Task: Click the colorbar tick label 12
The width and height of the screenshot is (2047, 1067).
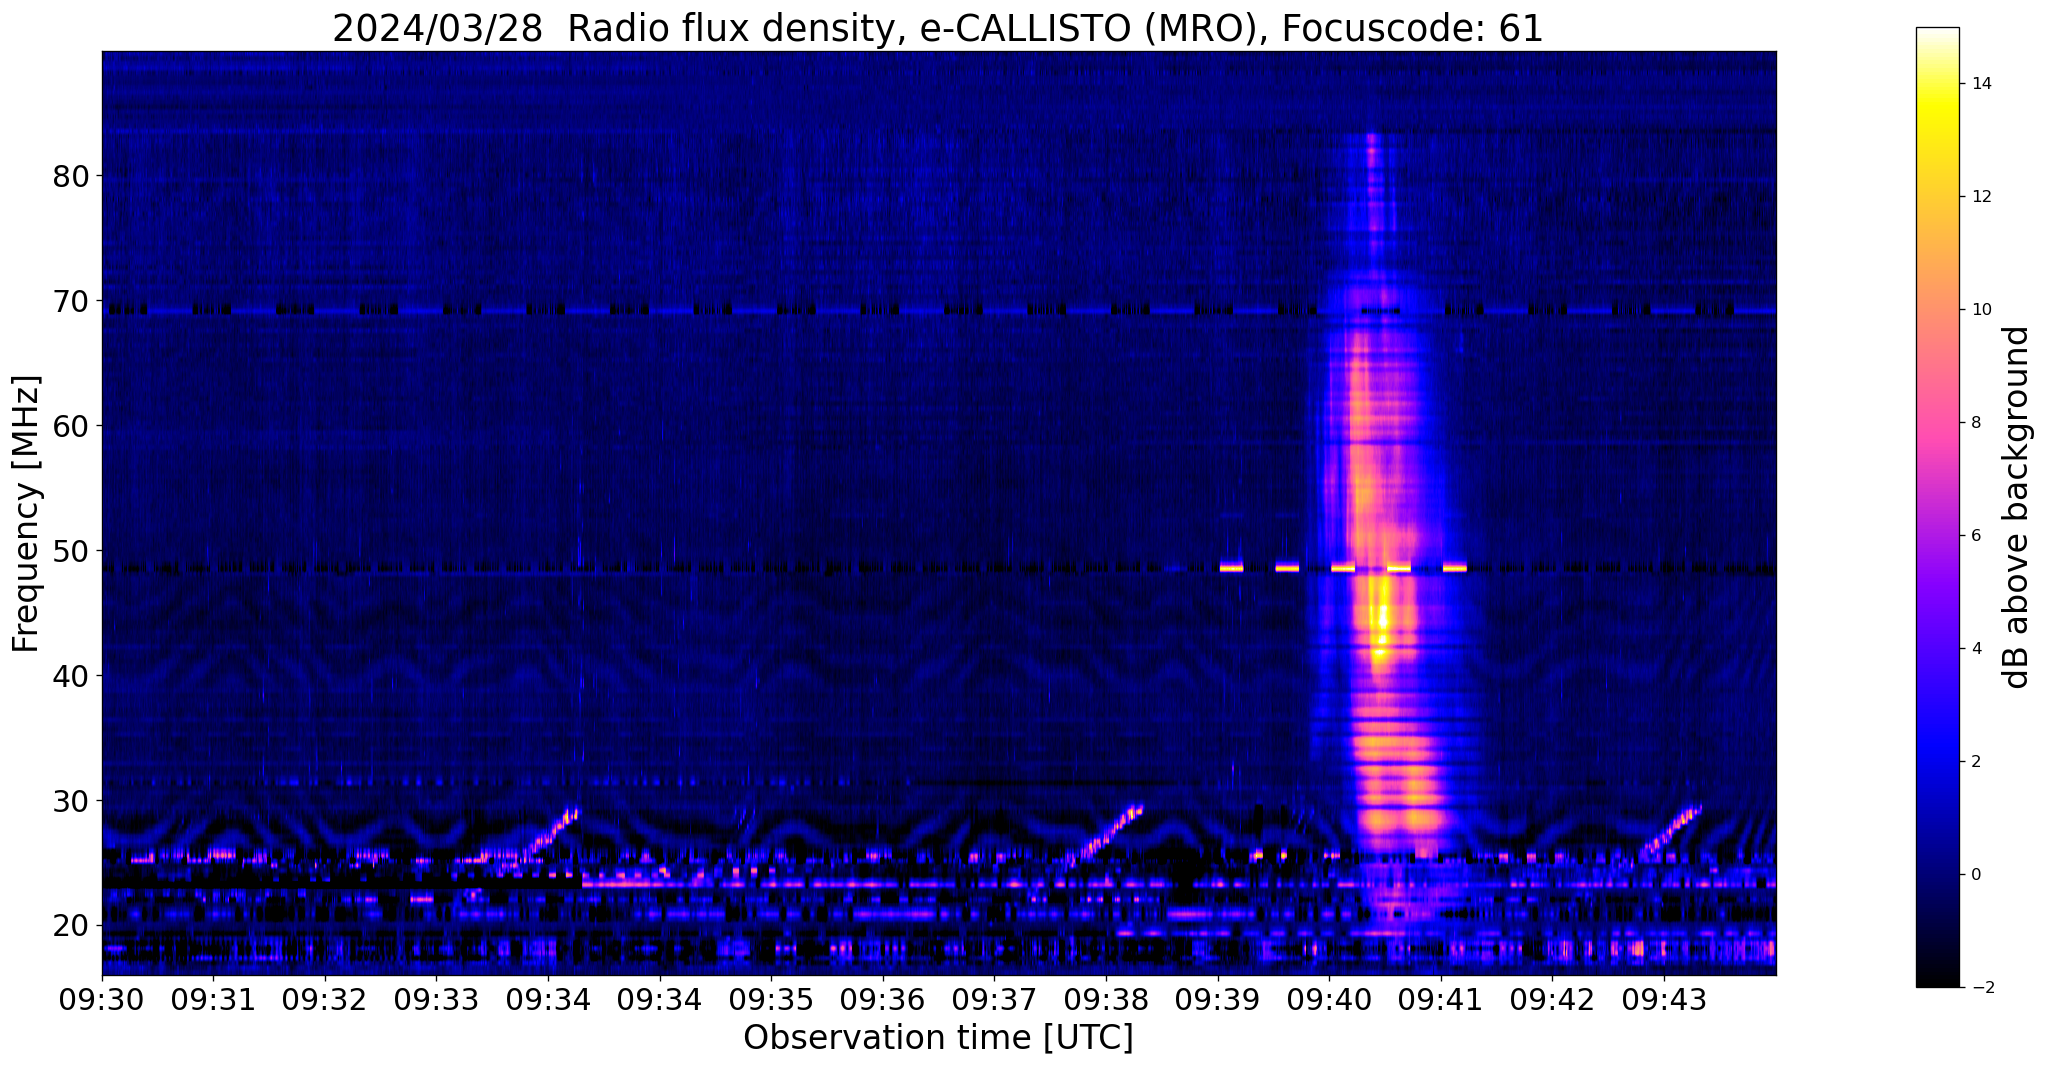Action: pos(1980,197)
